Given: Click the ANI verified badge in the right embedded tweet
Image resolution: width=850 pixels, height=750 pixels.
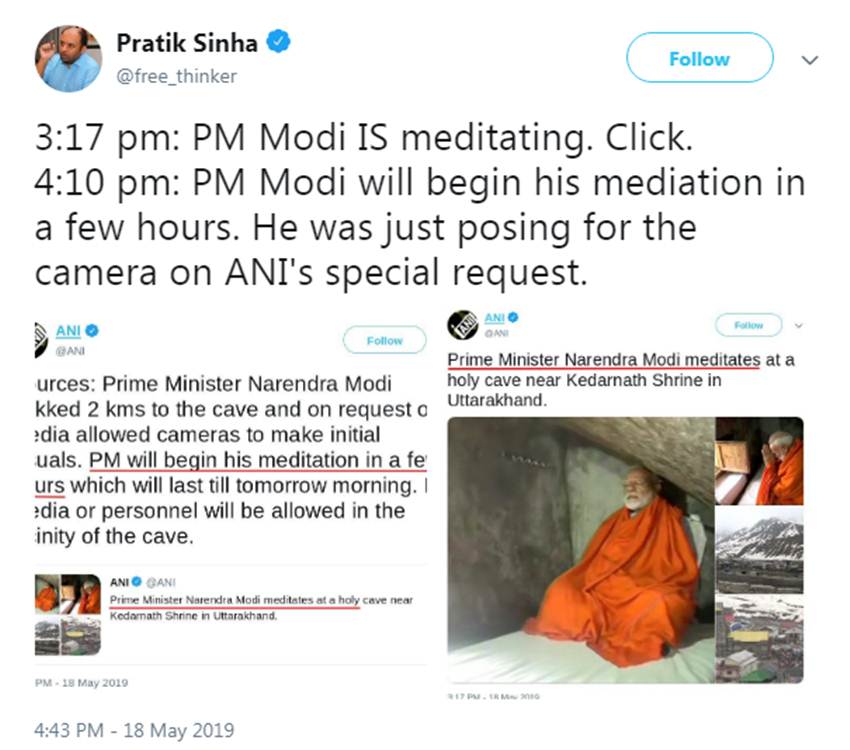Looking at the screenshot, I should pos(514,318).
